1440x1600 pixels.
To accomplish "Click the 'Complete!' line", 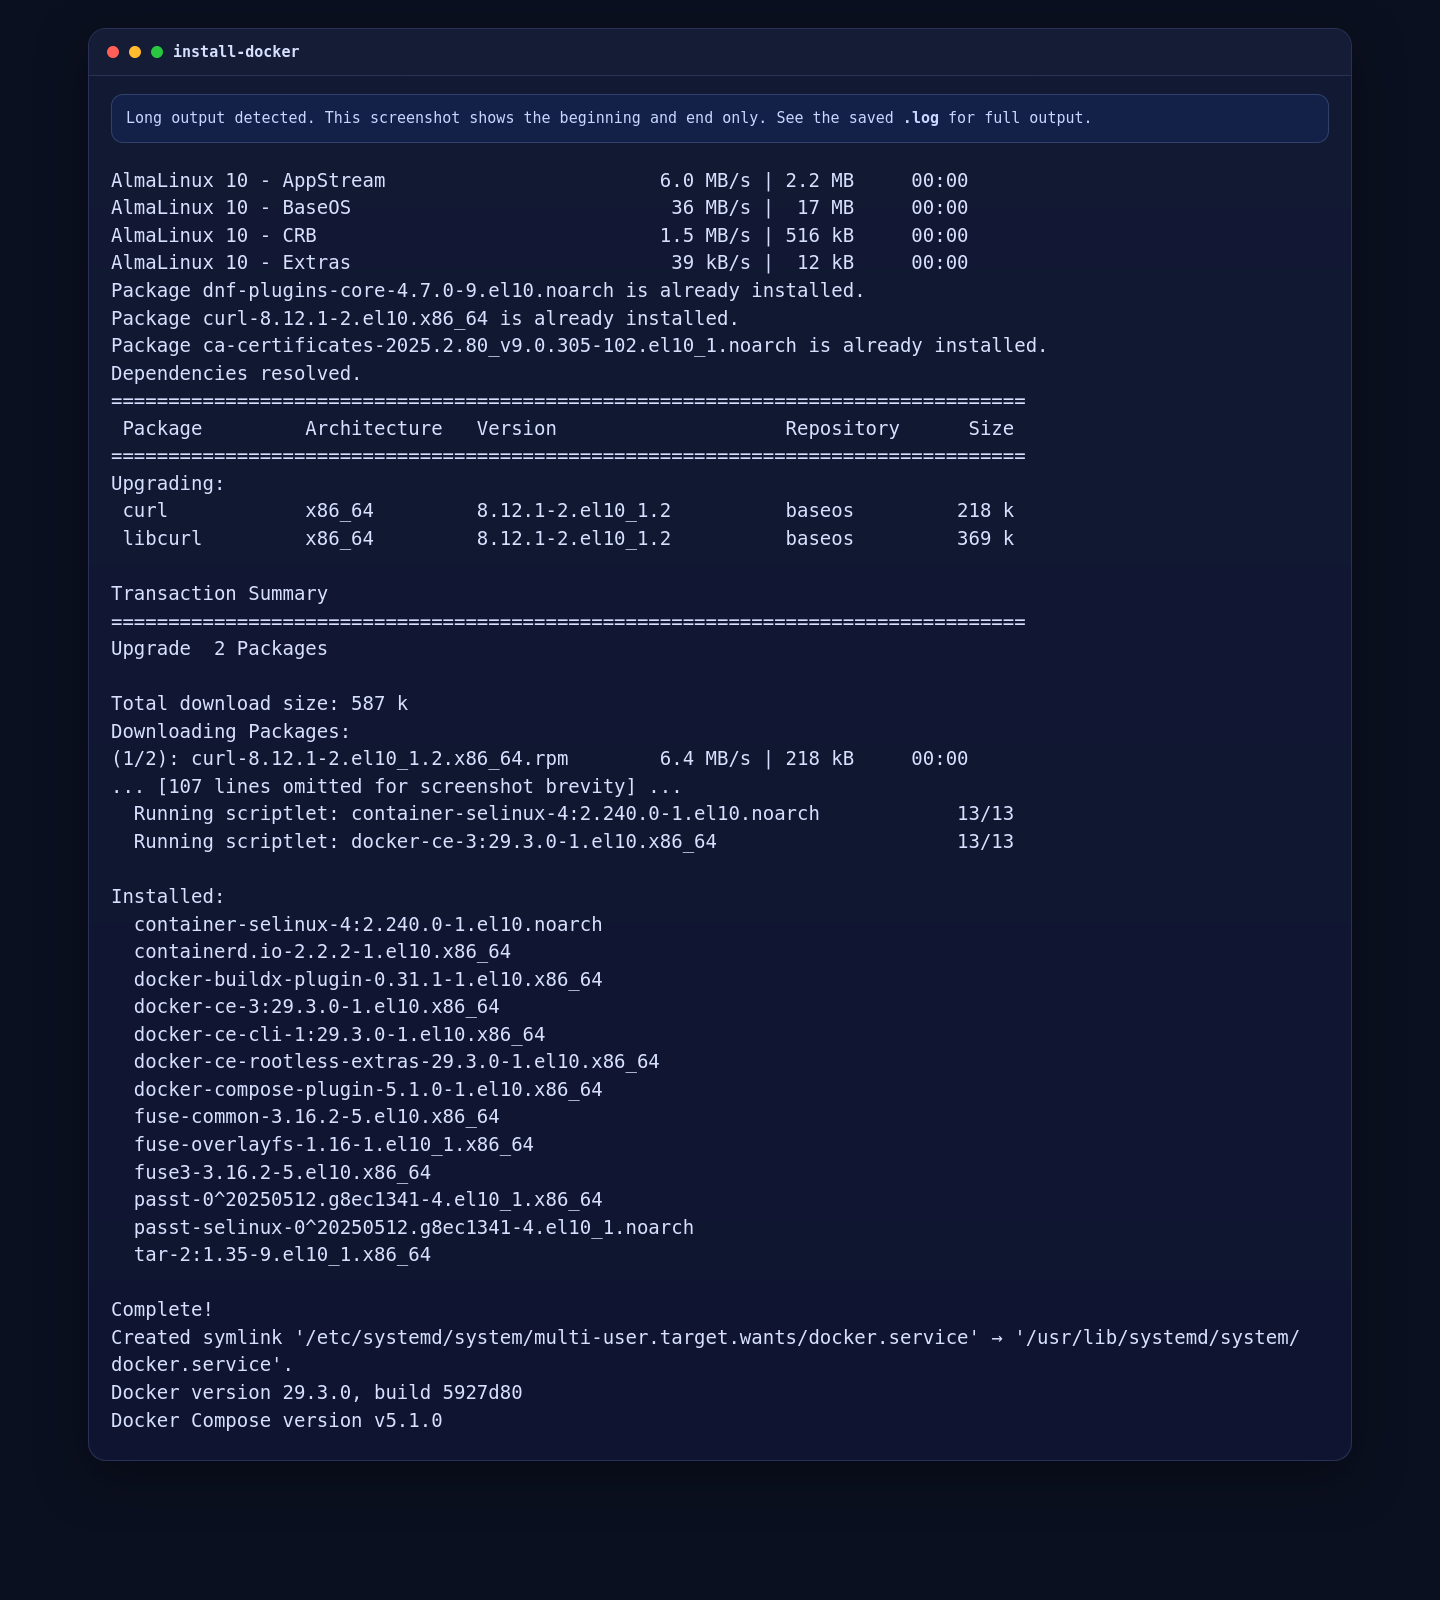I will point(162,1310).
